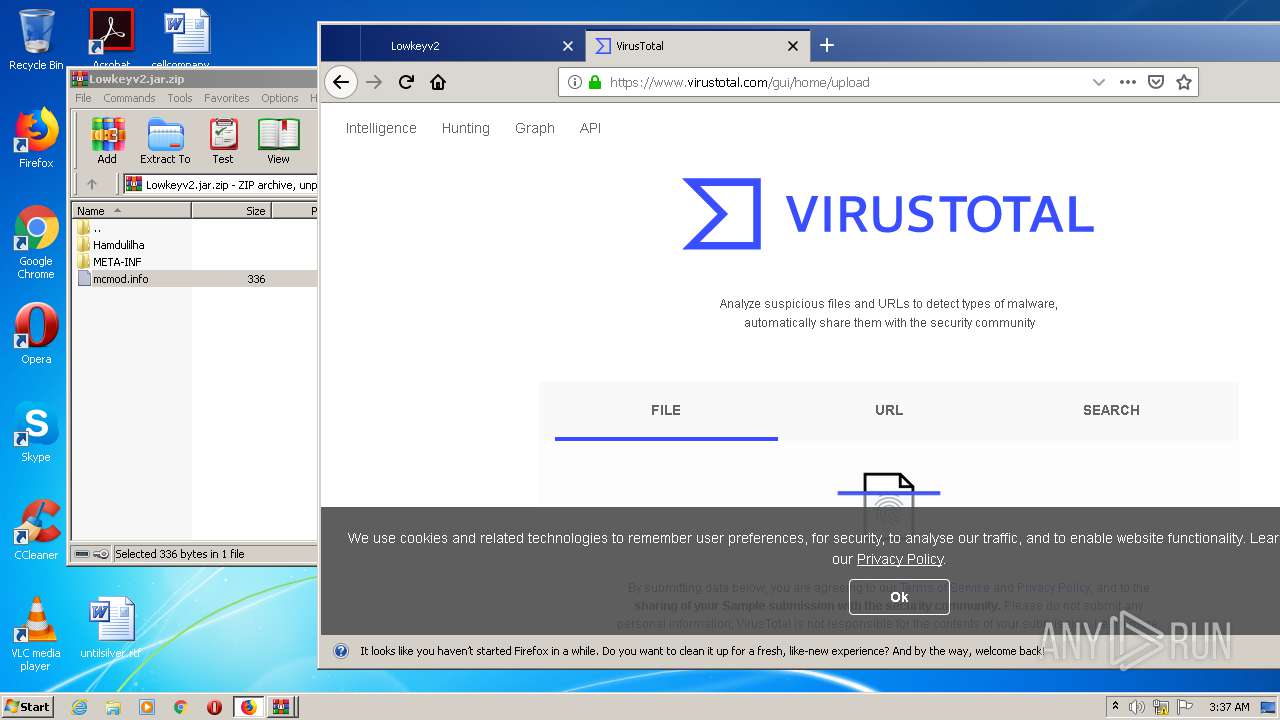Open the Privacy Policy link in cookie banner
Image resolution: width=1280 pixels, height=720 pixels.
tap(900, 559)
